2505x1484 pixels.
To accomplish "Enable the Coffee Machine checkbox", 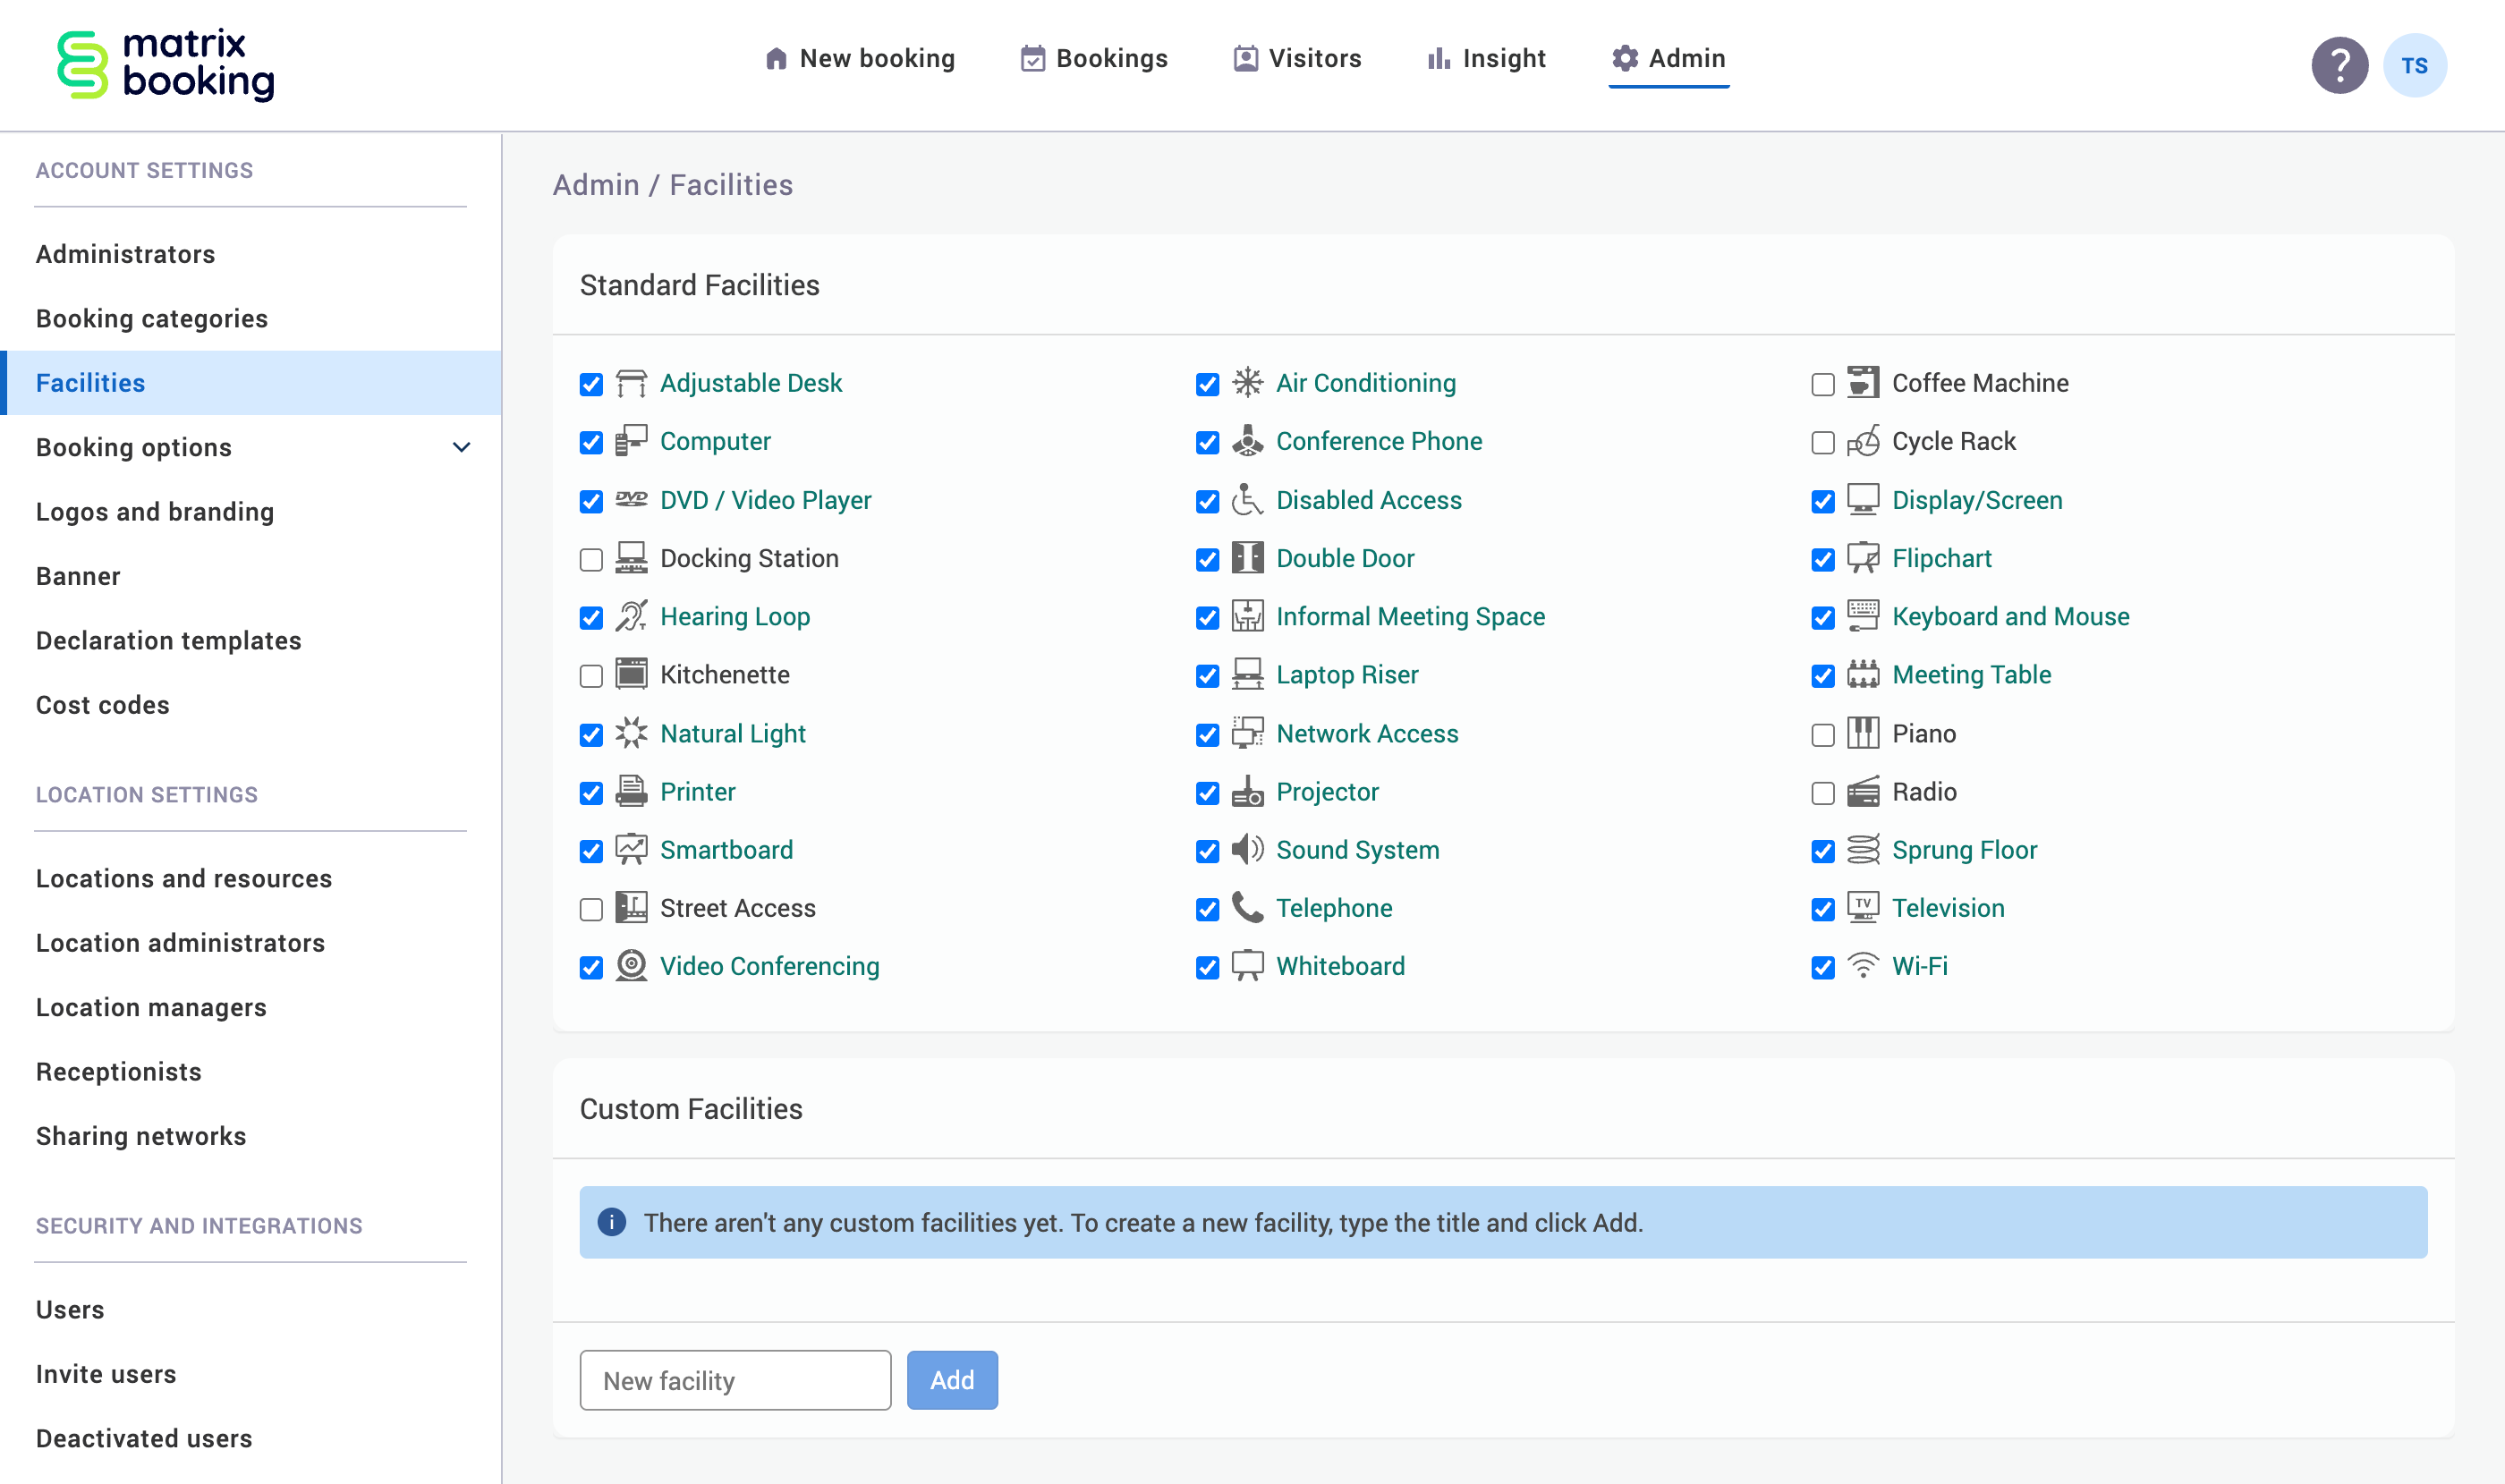I will (1823, 385).
